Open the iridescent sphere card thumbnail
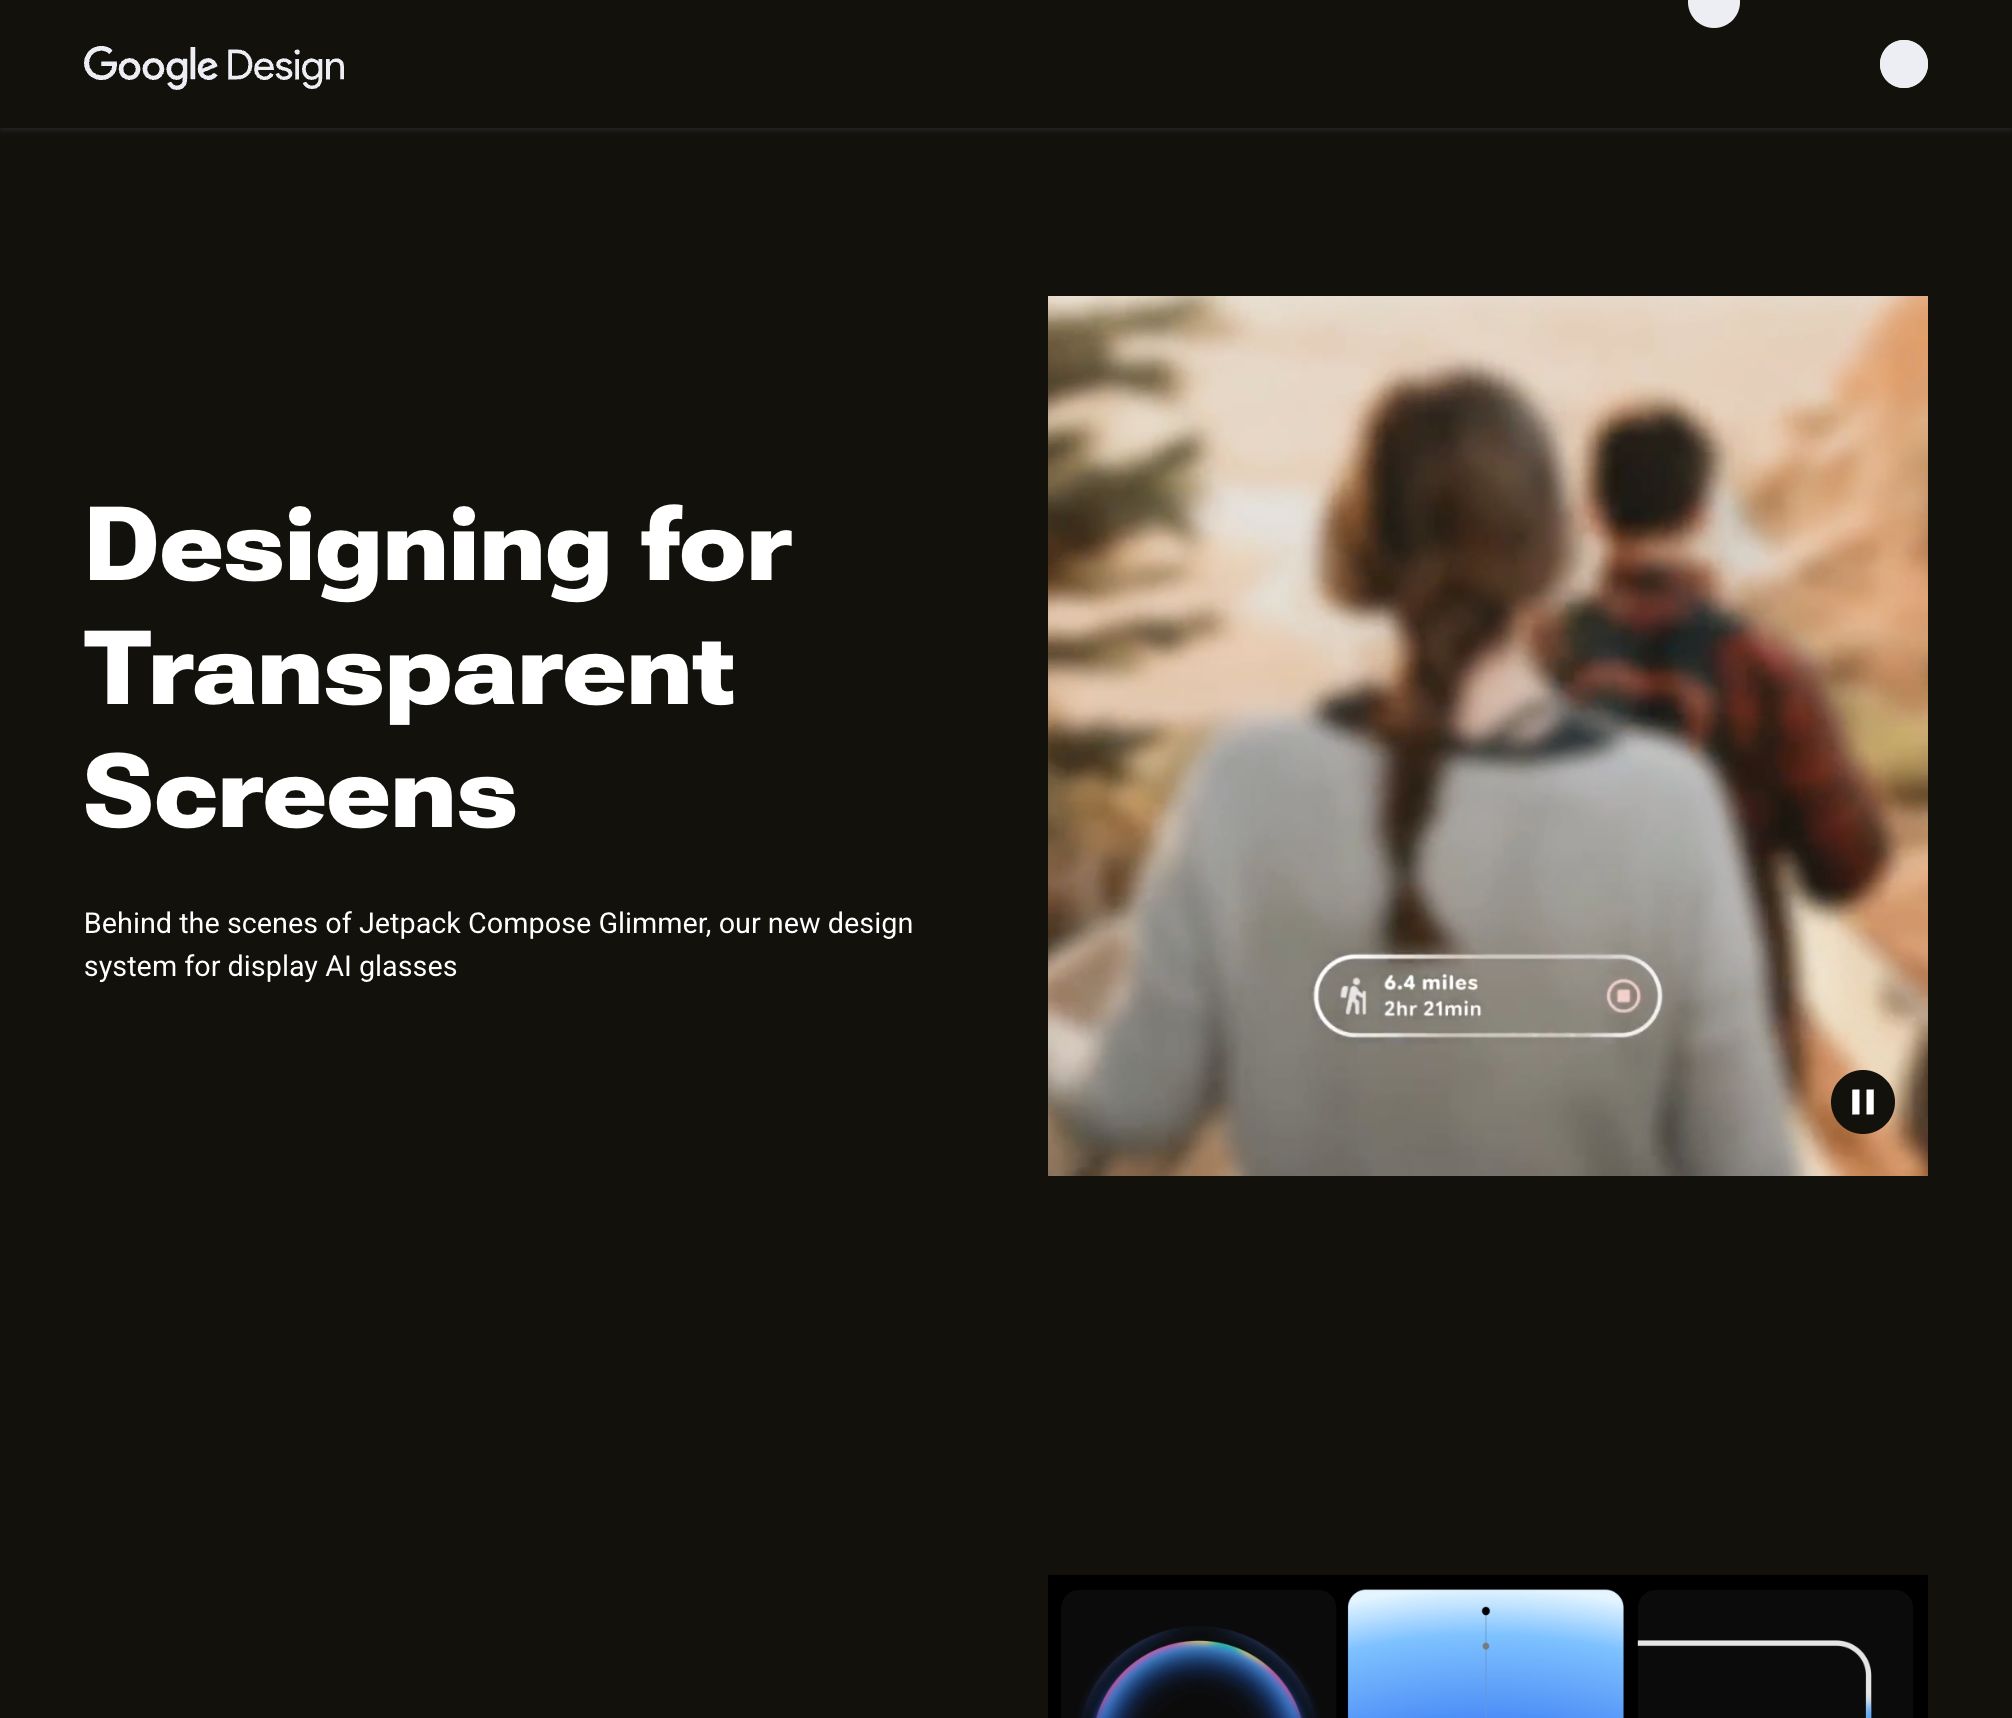The width and height of the screenshot is (2012, 1718). [x=1198, y=1653]
